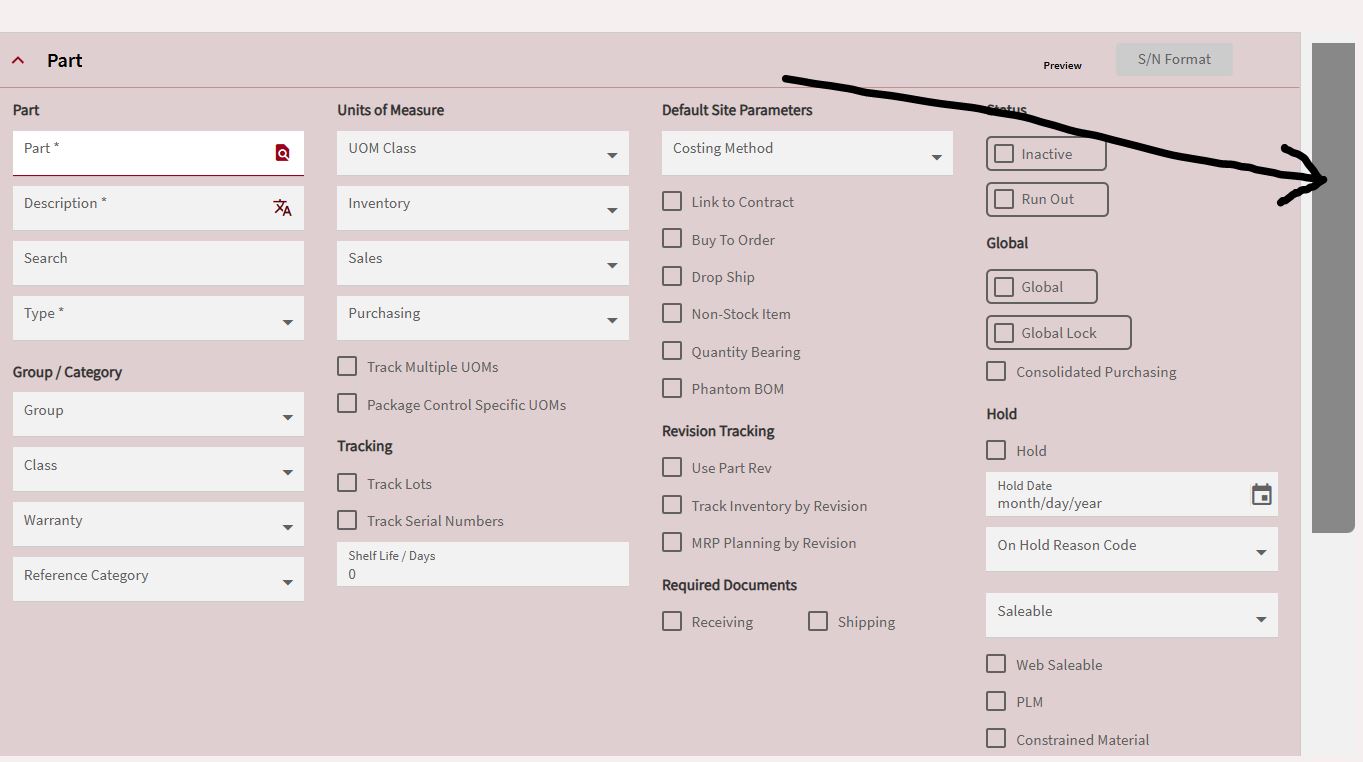The width and height of the screenshot is (1363, 762).
Task: Click the S/N Format button
Action: pyautogui.click(x=1174, y=59)
